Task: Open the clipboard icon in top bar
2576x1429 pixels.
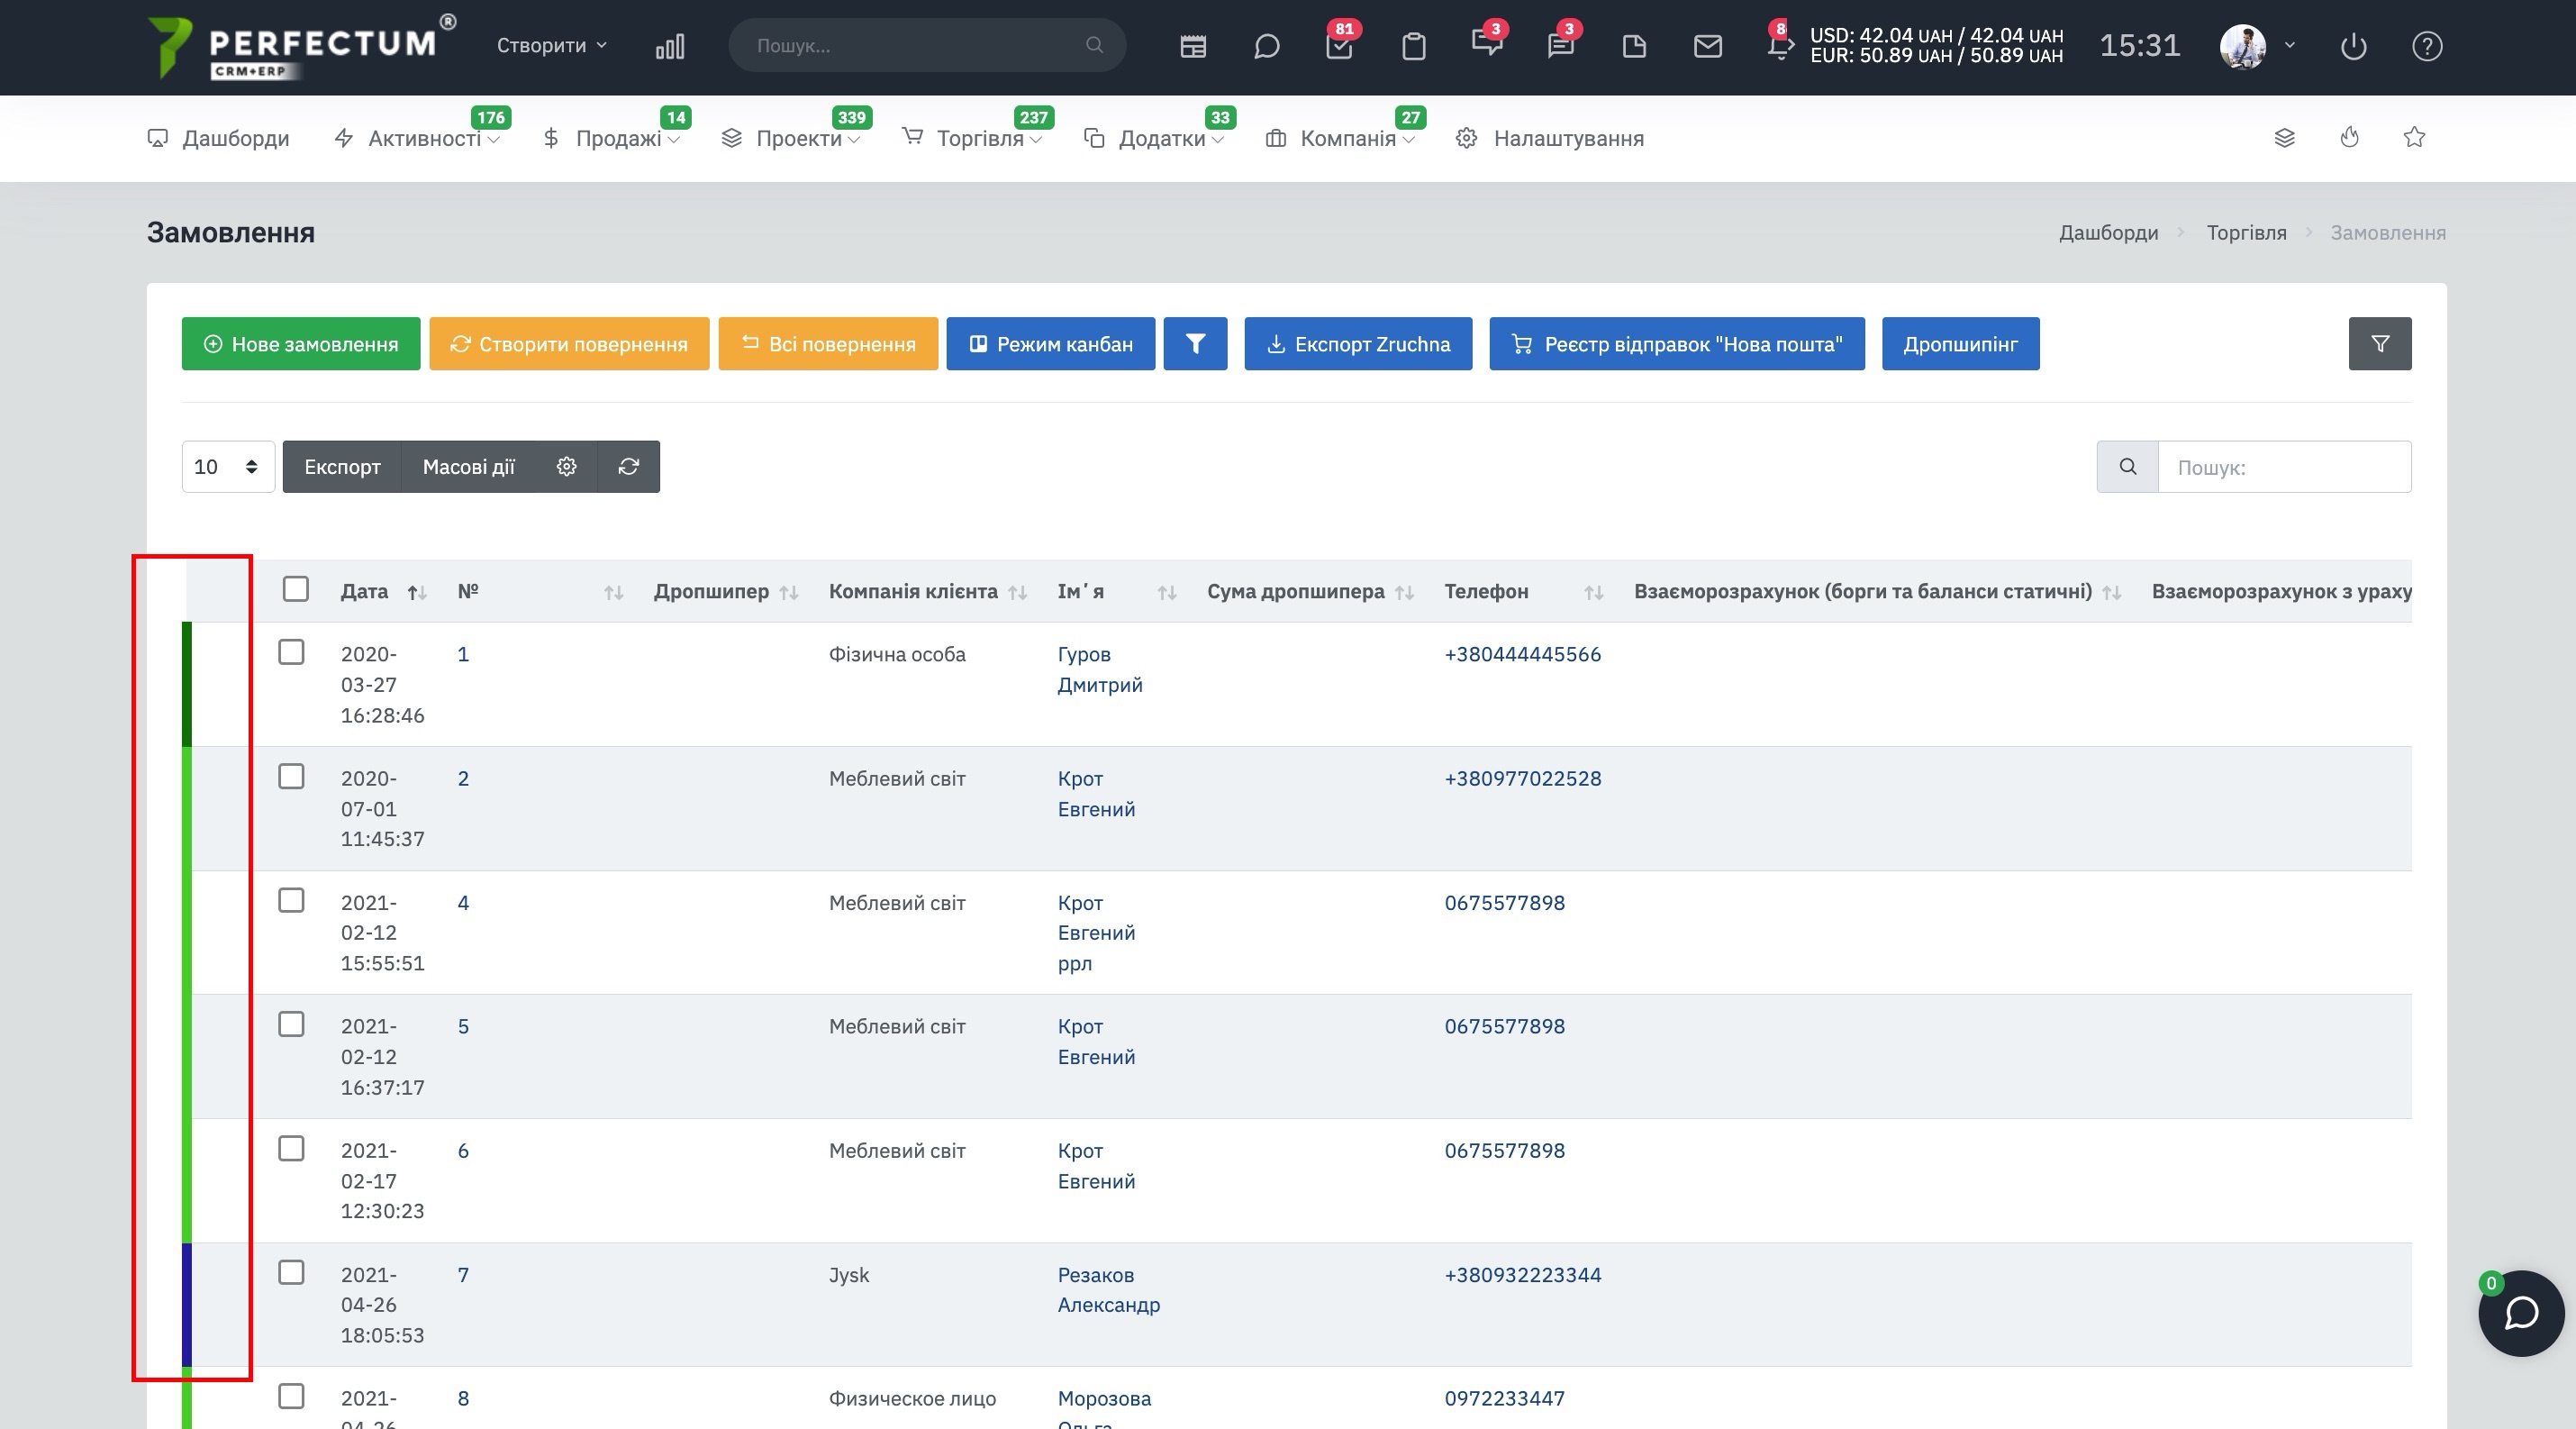Action: pyautogui.click(x=1413, y=46)
